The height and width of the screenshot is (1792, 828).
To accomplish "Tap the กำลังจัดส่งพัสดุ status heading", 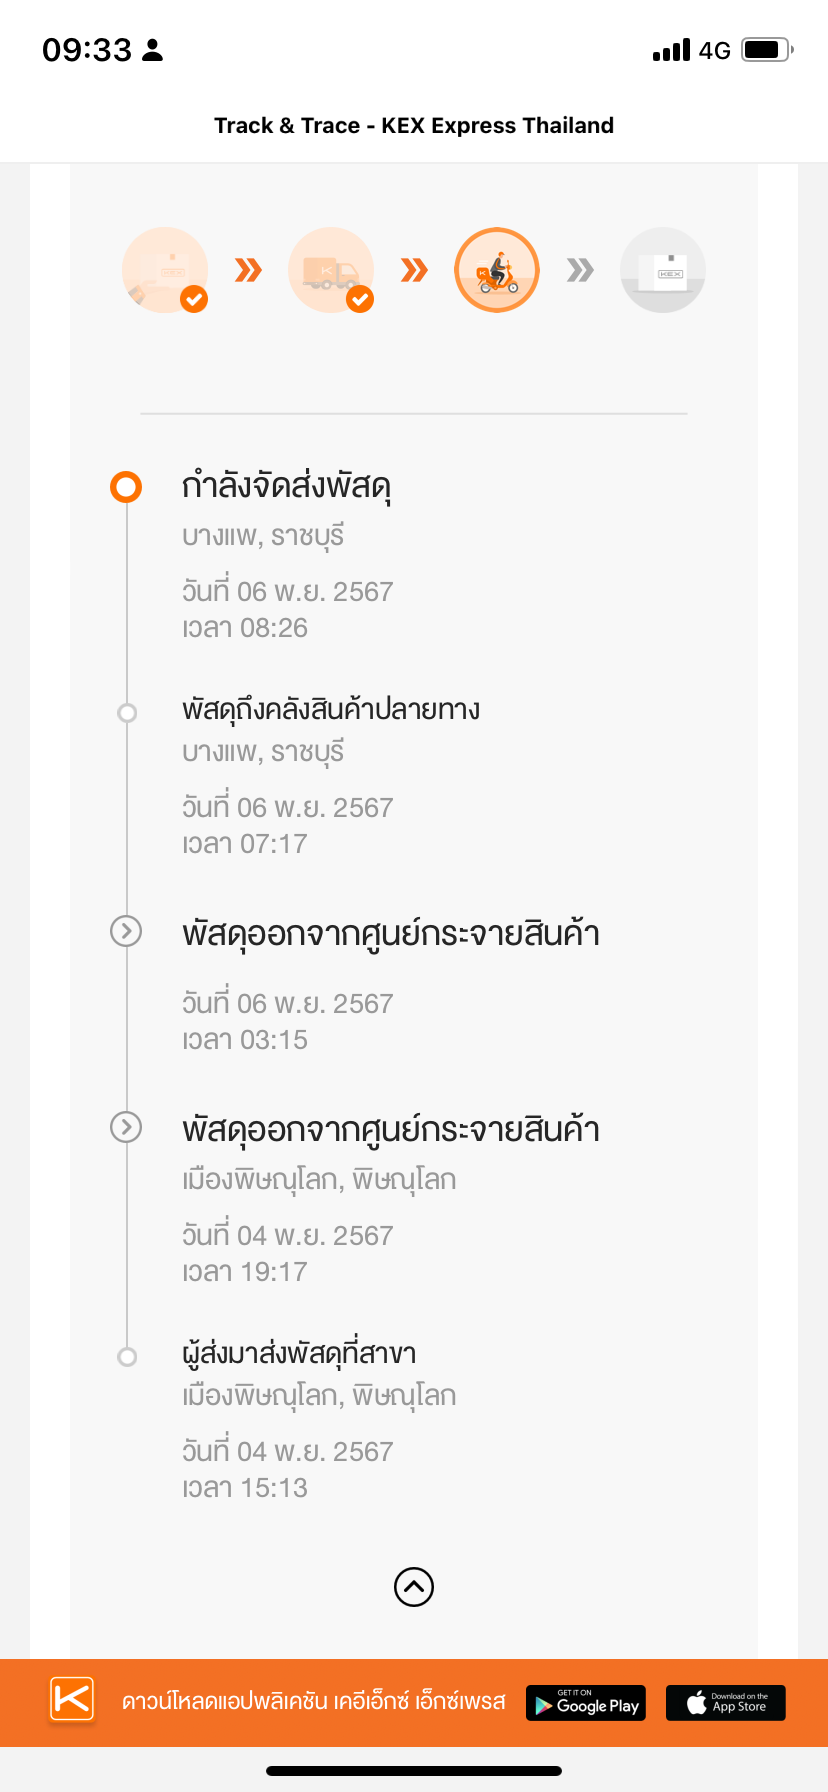I will click(x=286, y=487).
